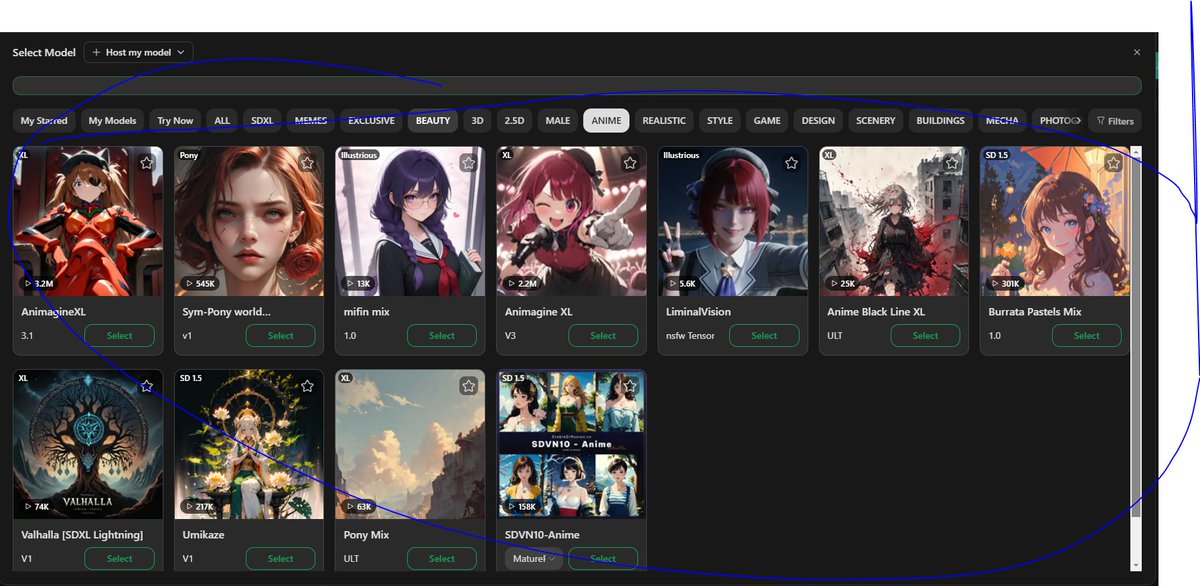This screenshot has height=586, width=1200.
Task: Filter models by the SDXL tab
Action: (262, 121)
